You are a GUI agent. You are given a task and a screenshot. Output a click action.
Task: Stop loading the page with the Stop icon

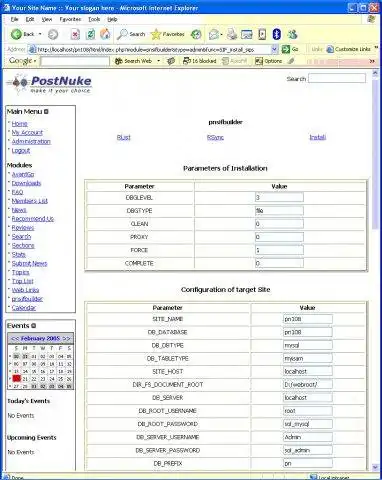point(75,34)
